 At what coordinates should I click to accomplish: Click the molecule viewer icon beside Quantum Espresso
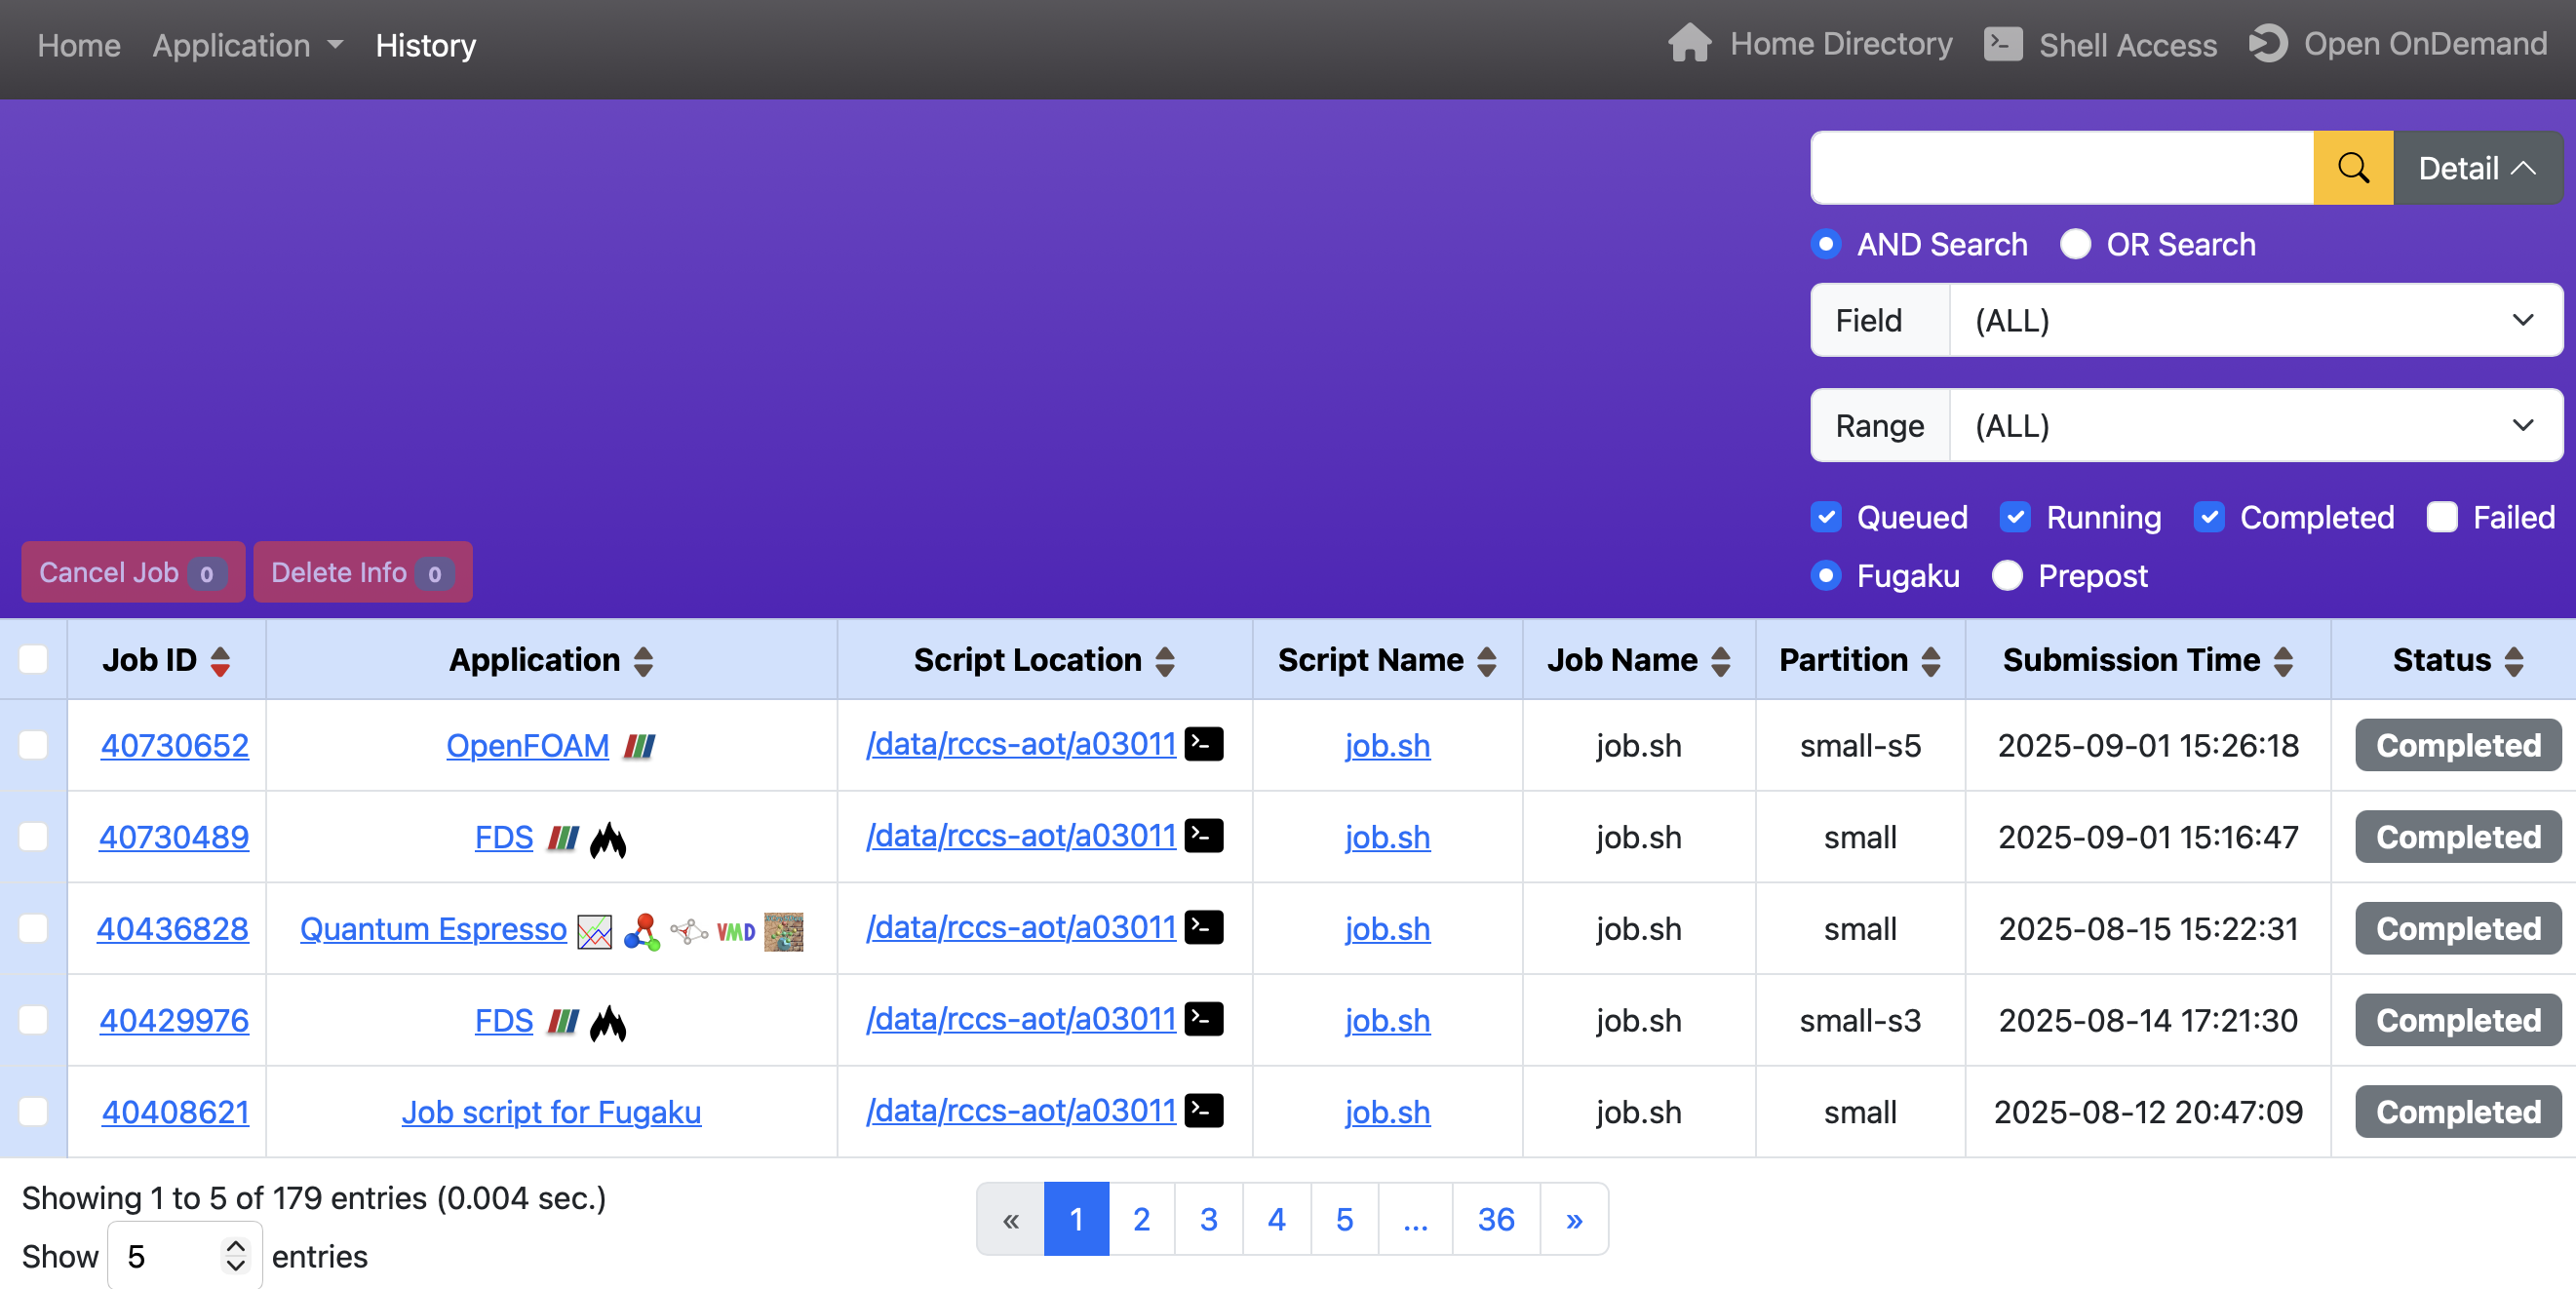[x=641, y=929]
